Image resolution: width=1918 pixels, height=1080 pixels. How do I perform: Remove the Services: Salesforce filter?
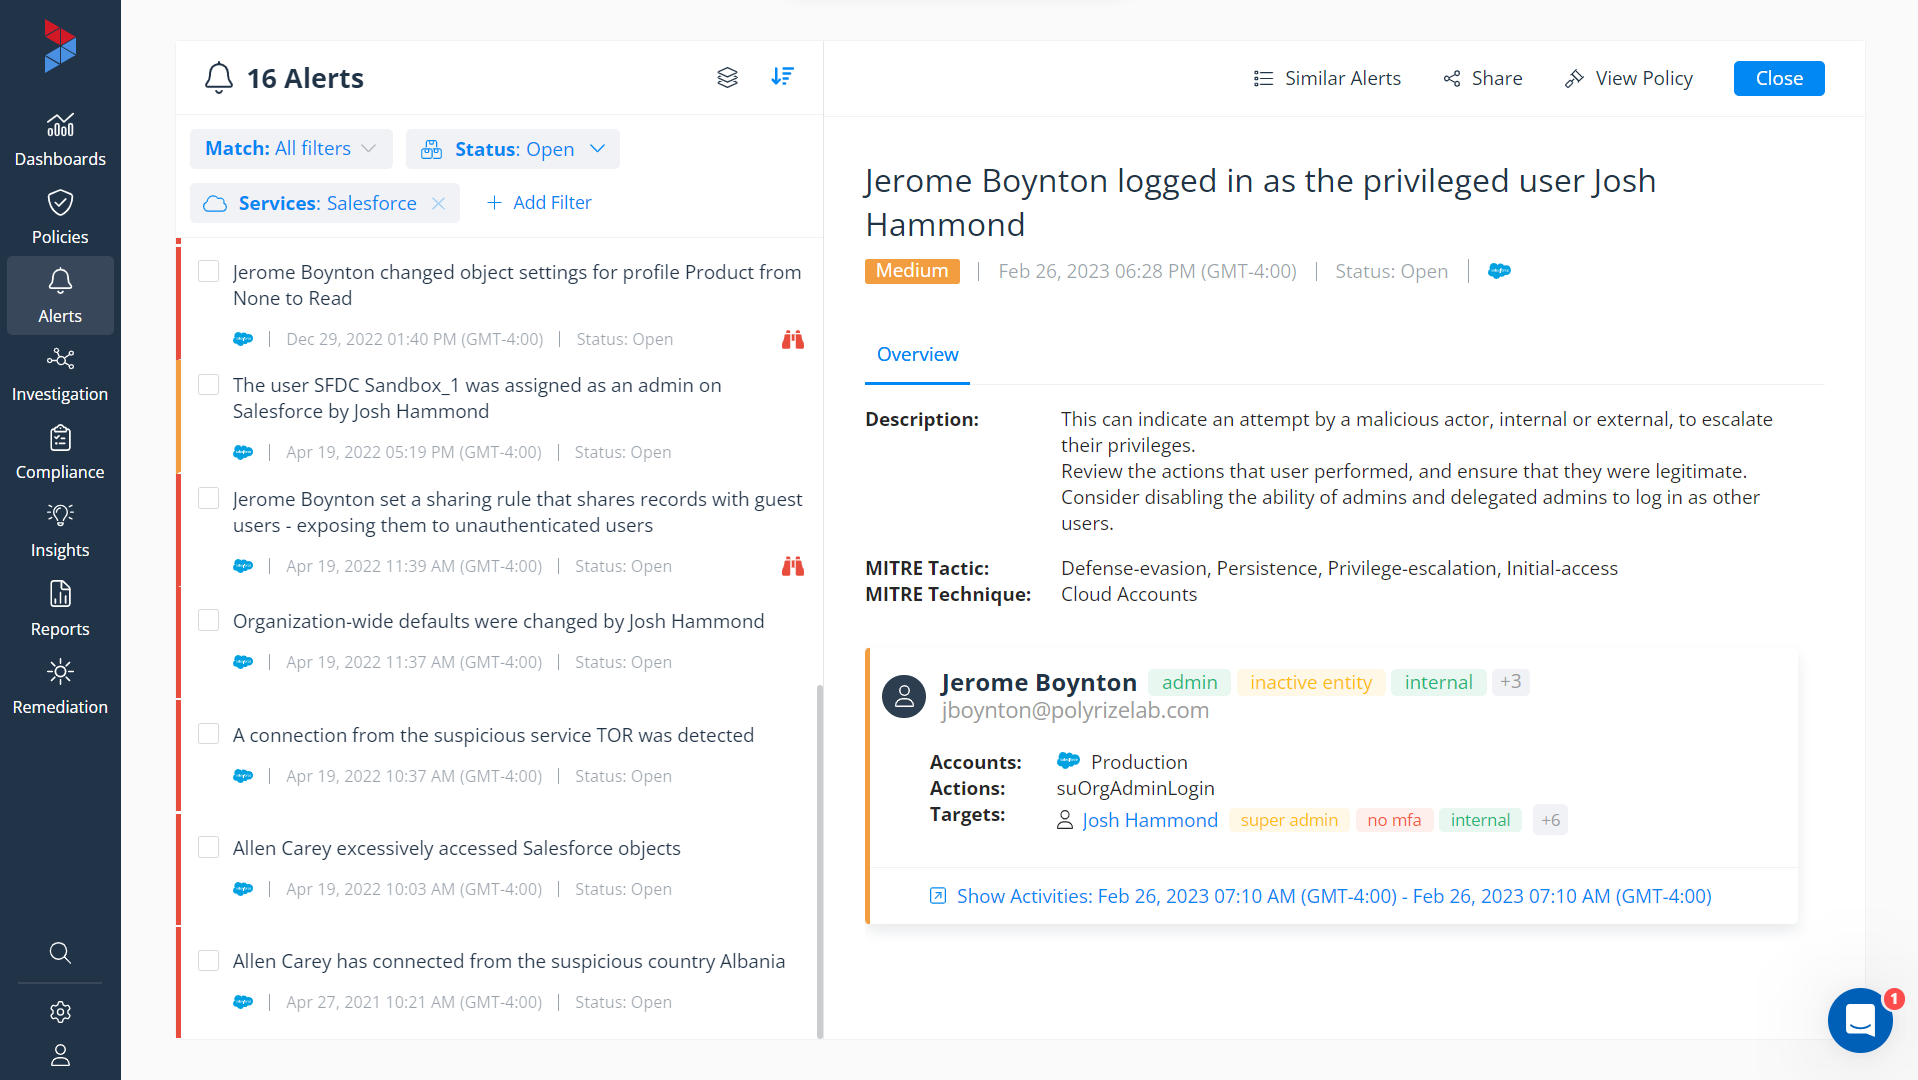438,203
